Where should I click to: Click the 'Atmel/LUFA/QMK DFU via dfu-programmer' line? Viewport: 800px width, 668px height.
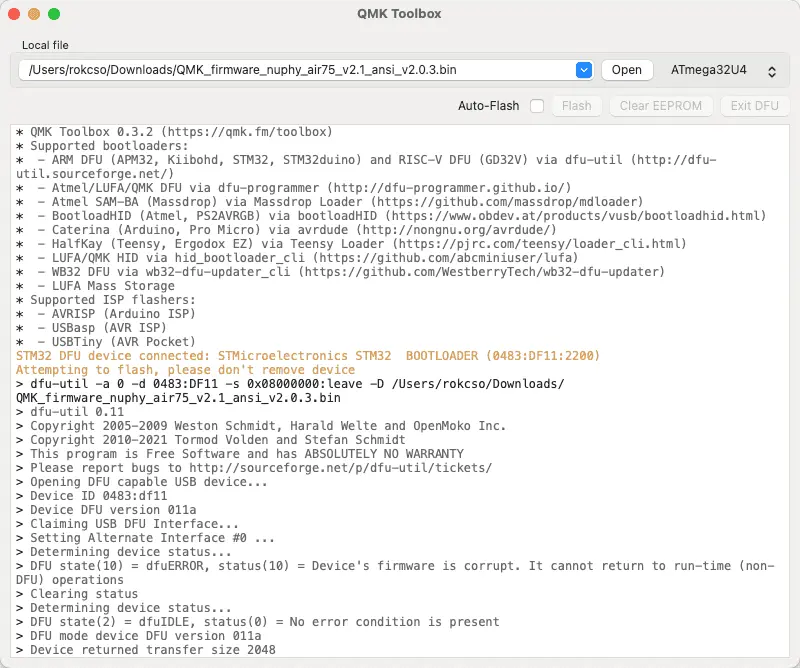[293, 188]
